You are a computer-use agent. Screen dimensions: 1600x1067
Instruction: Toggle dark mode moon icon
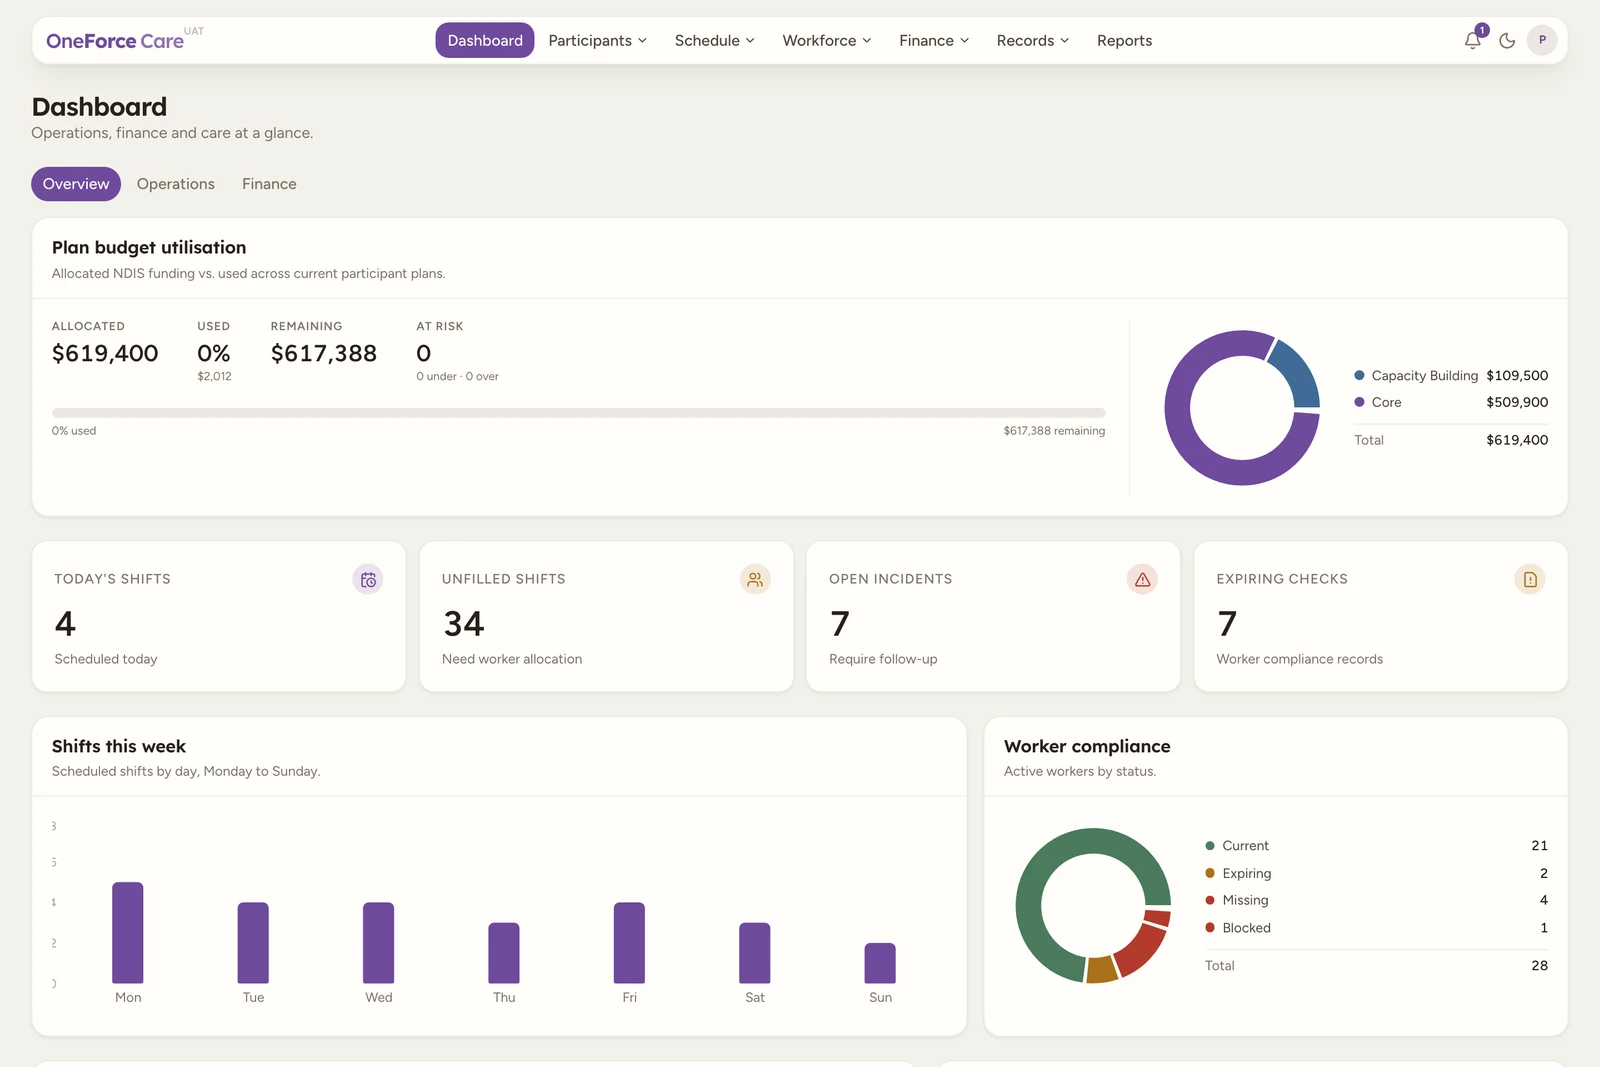click(x=1507, y=41)
